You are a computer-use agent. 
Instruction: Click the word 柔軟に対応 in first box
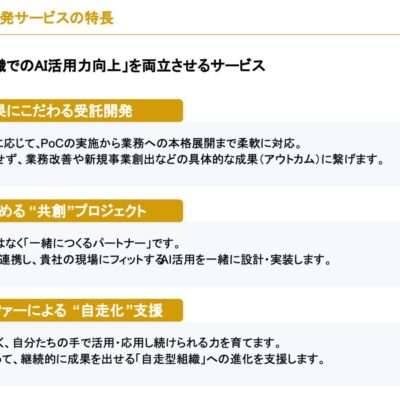(x=267, y=144)
